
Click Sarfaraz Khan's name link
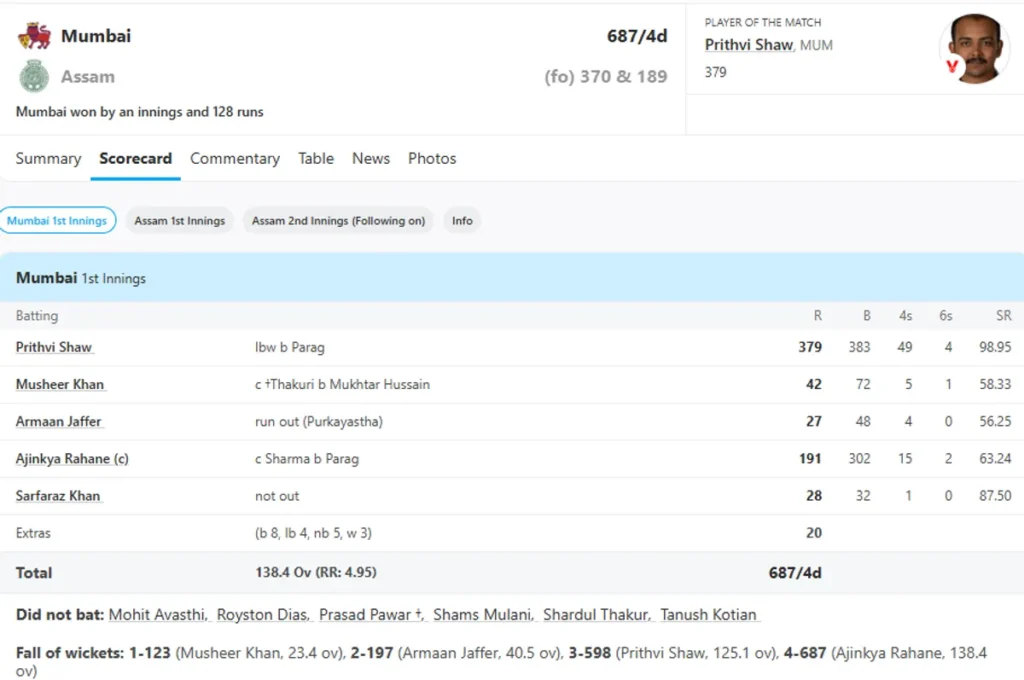(x=58, y=496)
